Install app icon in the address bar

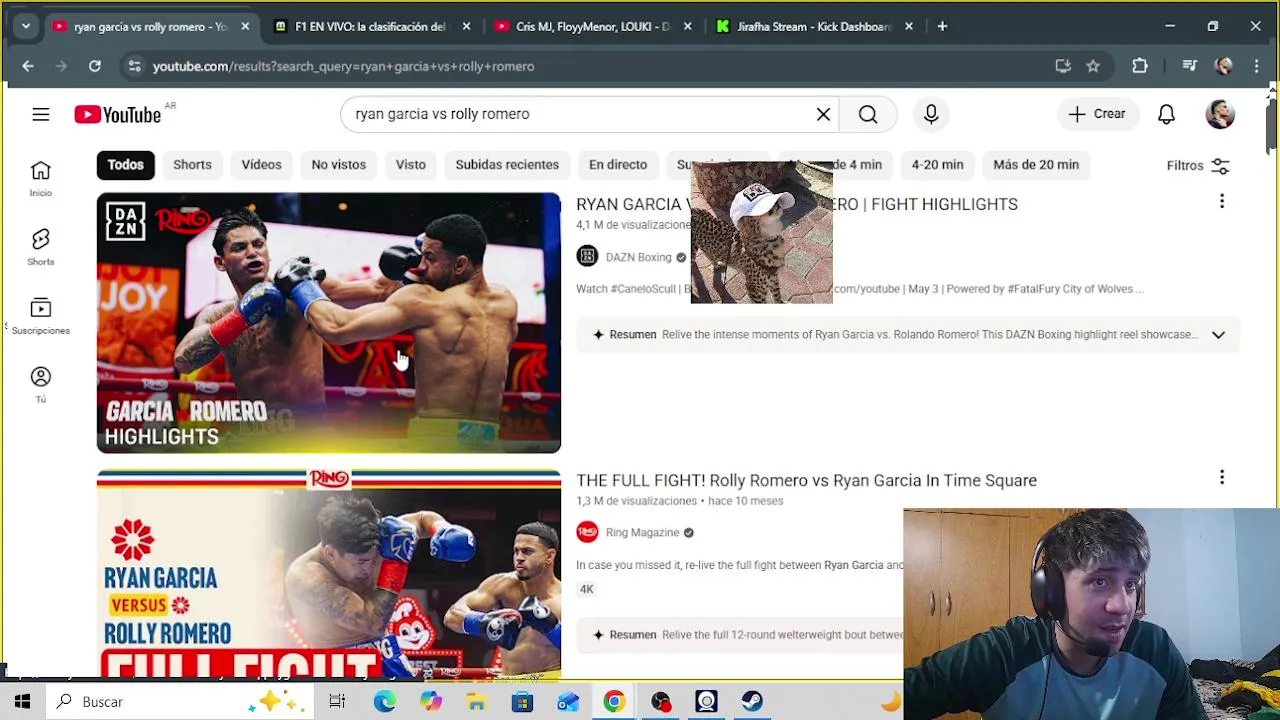click(x=1063, y=66)
